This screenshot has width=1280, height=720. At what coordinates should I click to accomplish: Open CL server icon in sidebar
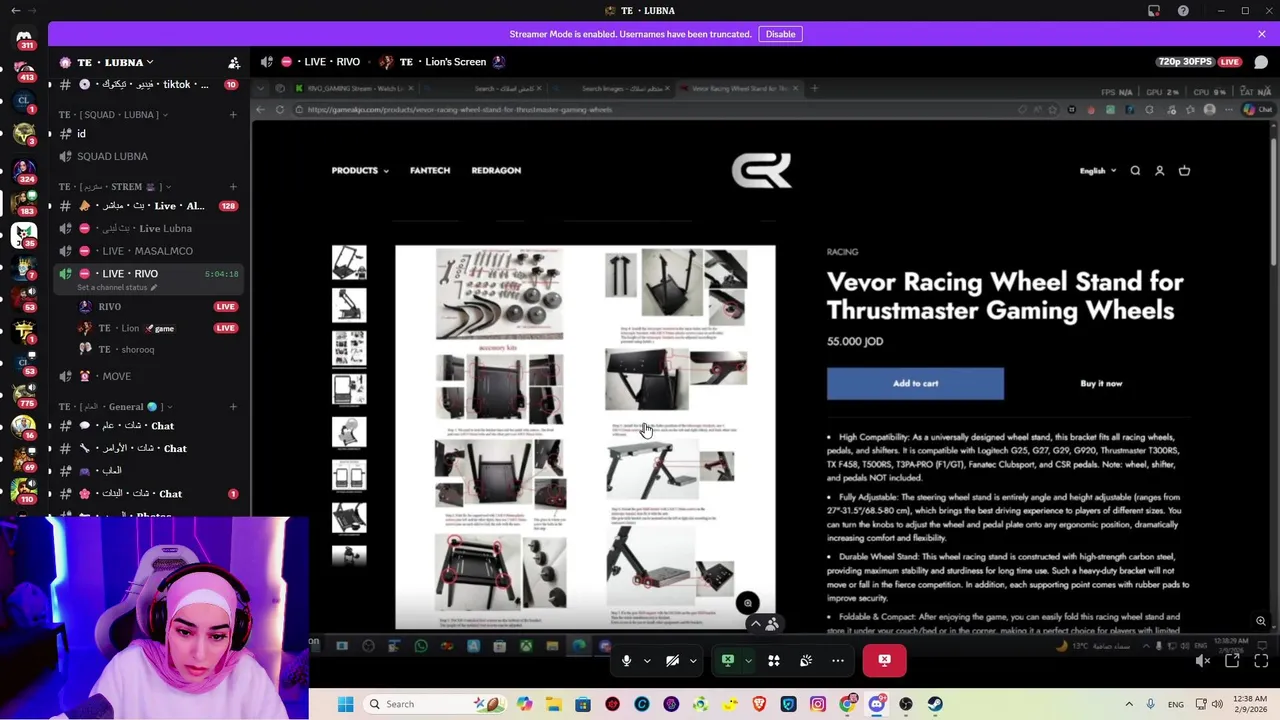click(x=24, y=101)
